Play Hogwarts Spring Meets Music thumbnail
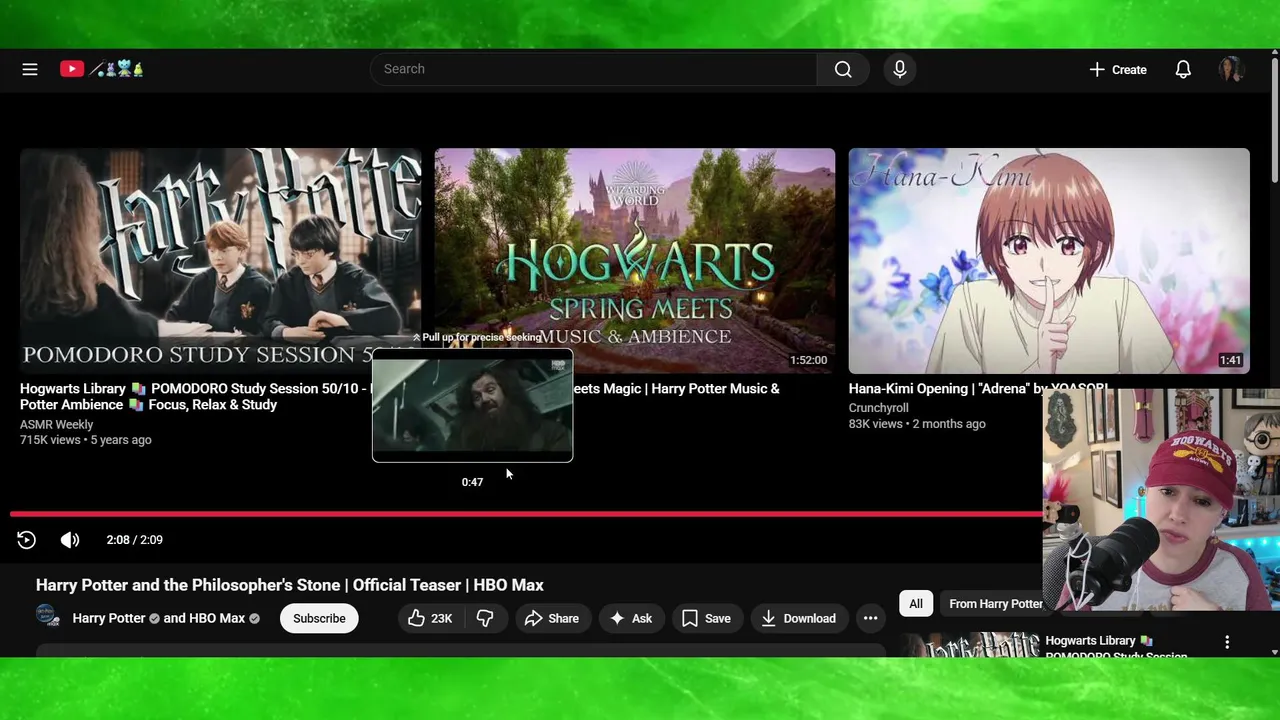 [634, 260]
